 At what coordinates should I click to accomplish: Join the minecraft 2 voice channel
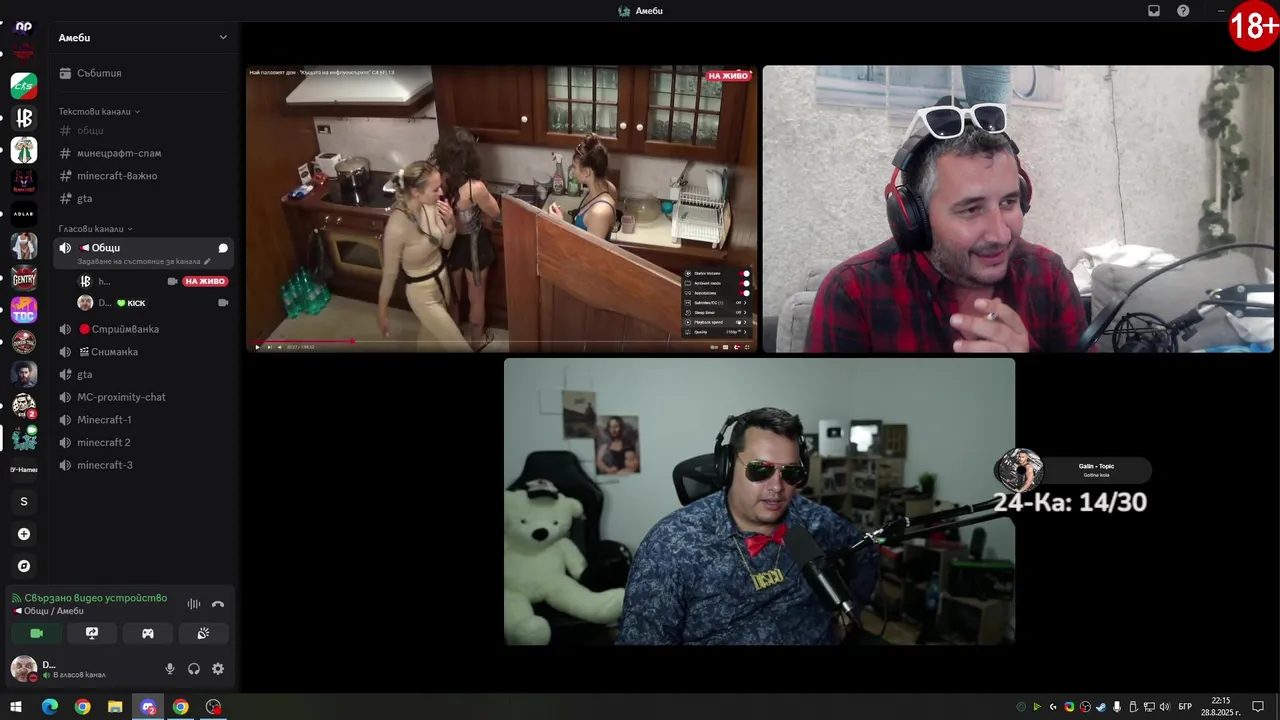(144, 442)
